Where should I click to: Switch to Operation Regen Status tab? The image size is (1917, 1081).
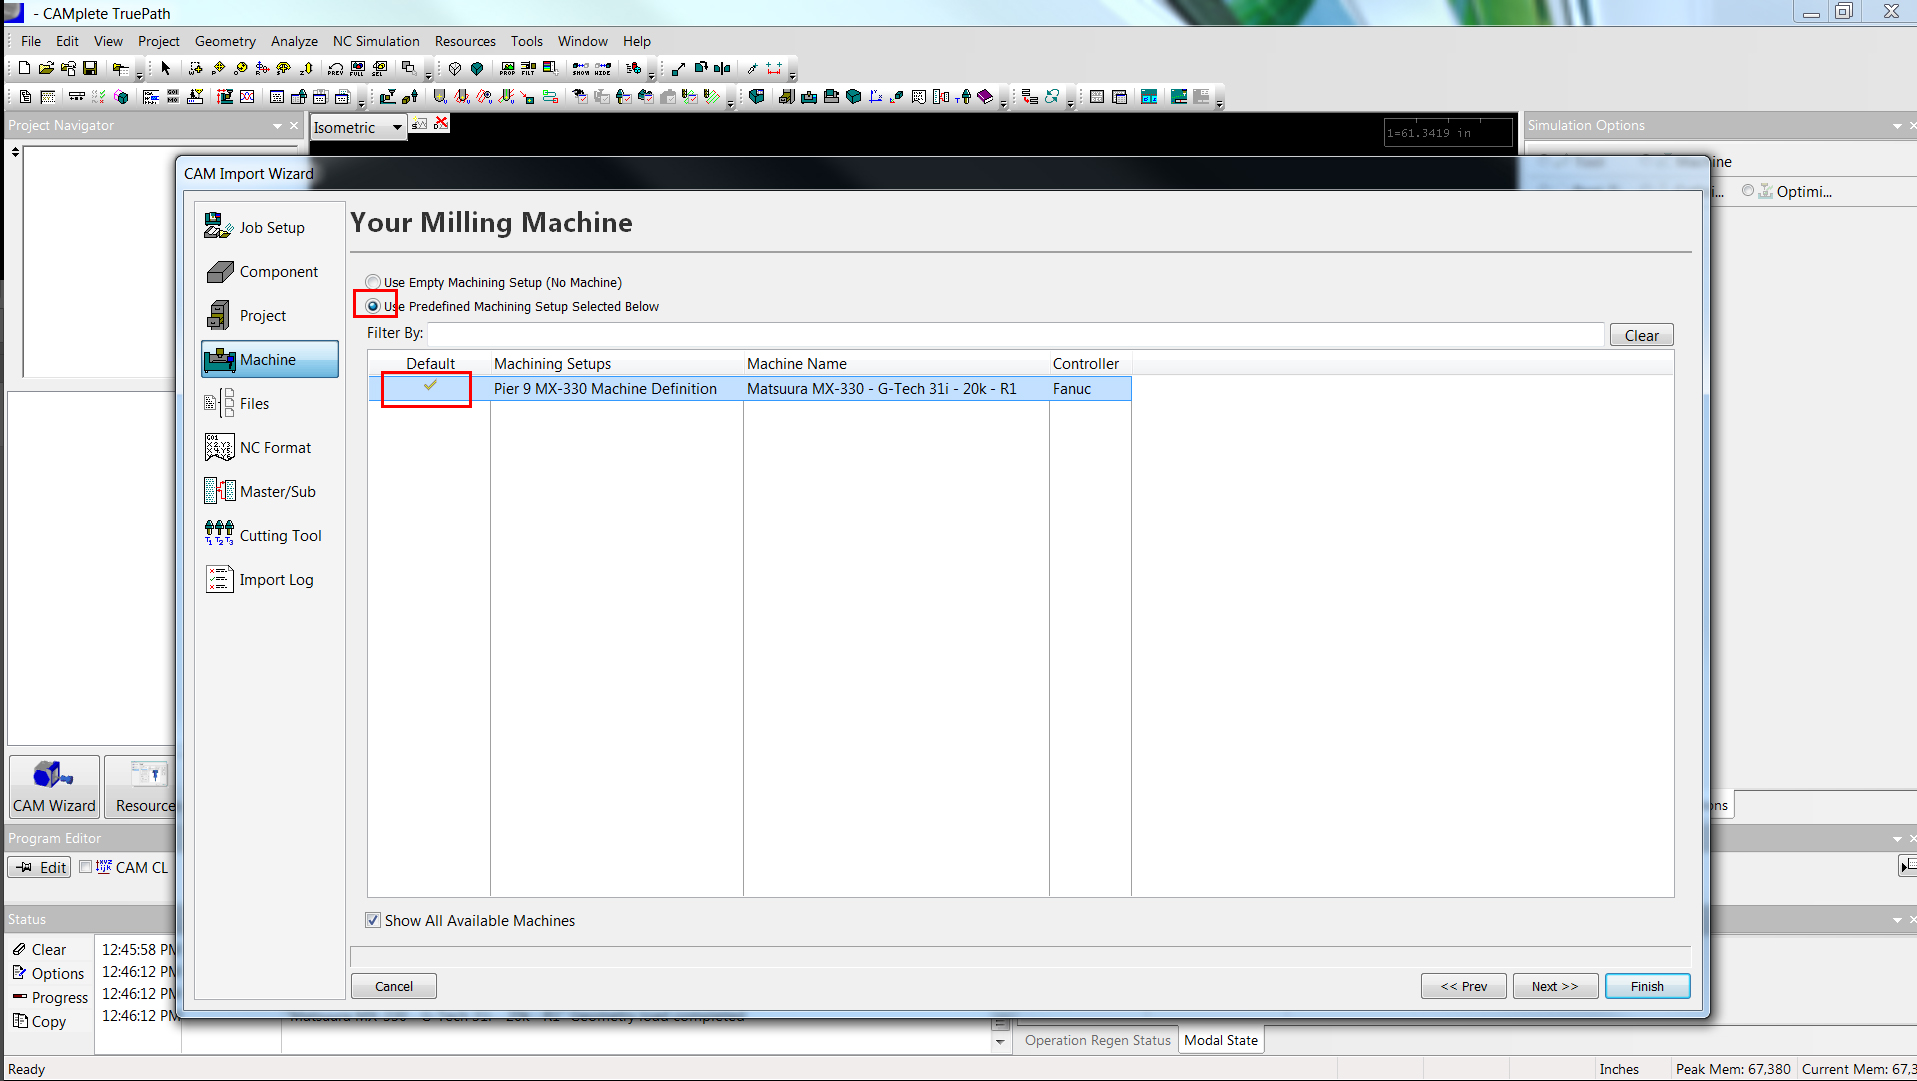click(1097, 1040)
